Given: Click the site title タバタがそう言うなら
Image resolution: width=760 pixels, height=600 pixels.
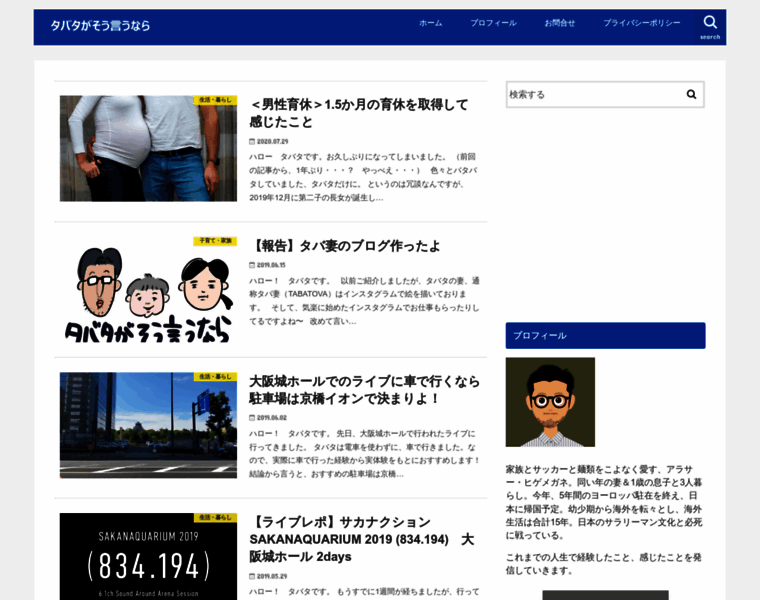Looking at the screenshot, I should 100,26.
